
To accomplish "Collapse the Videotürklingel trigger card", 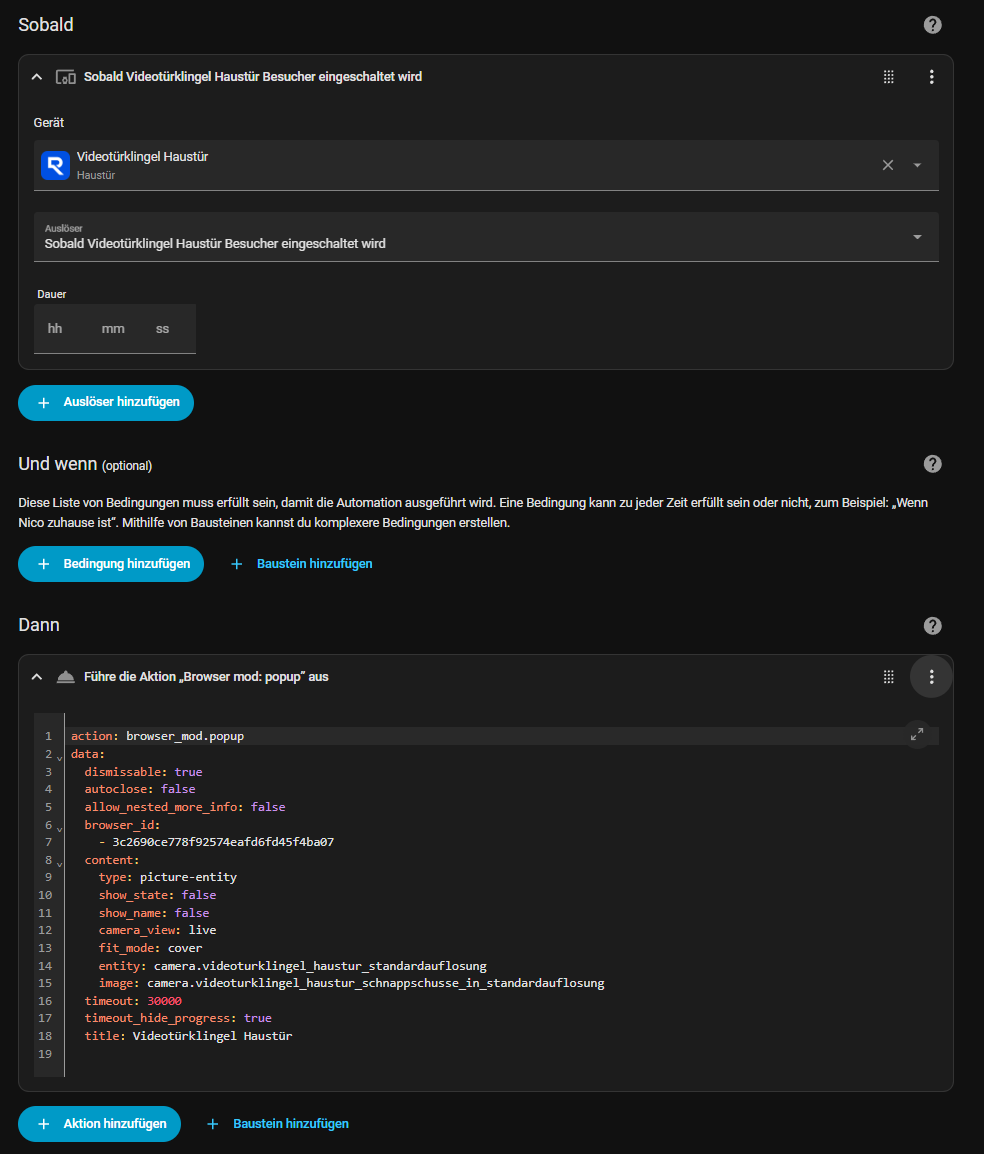I will [x=37, y=77].
